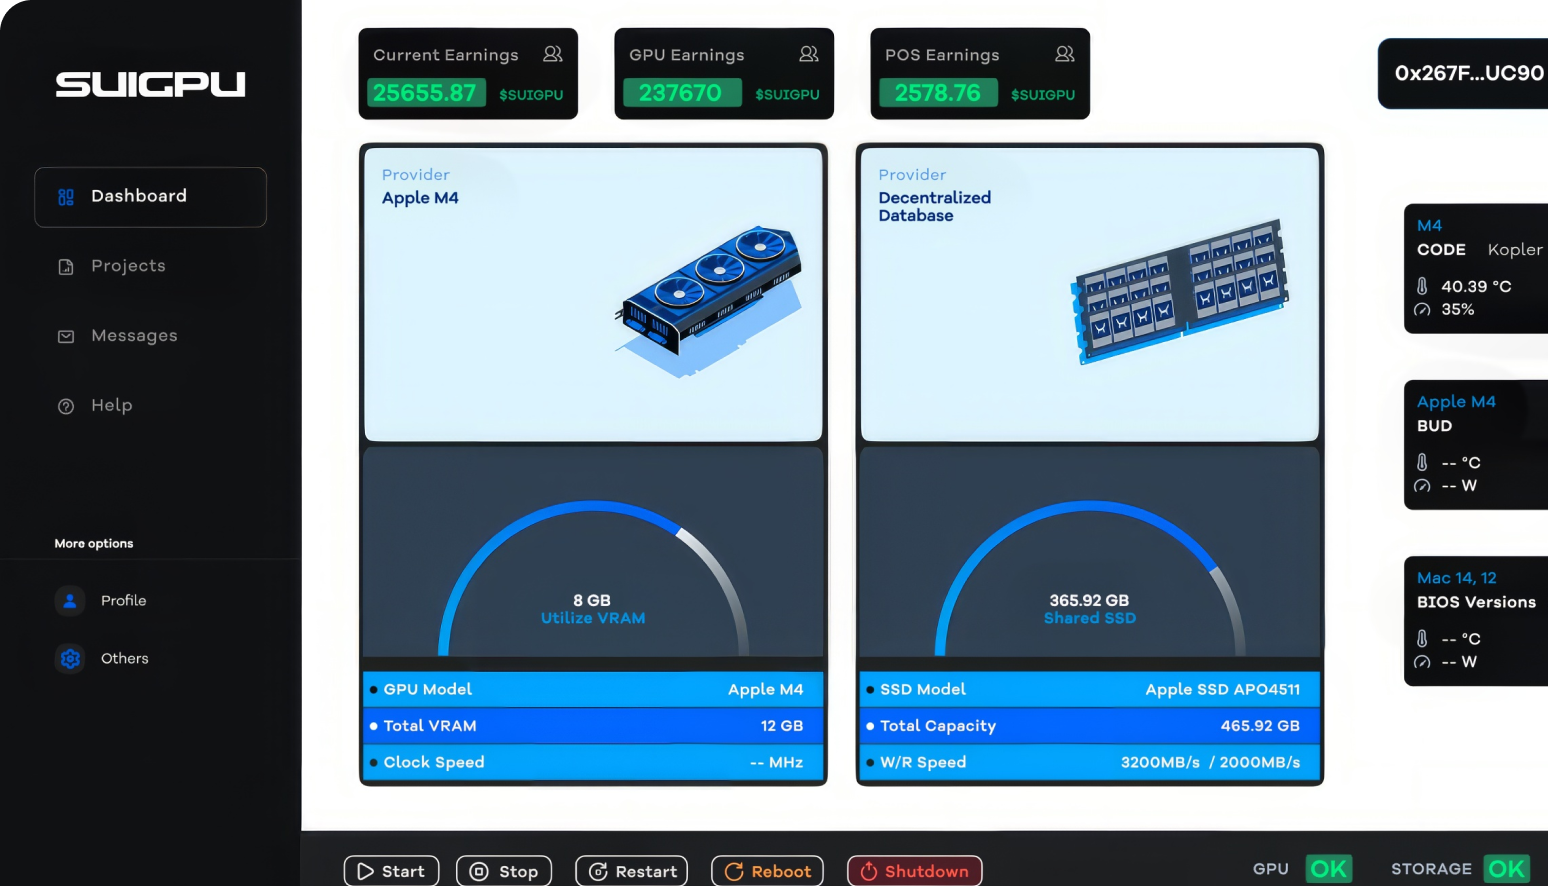Screen dimensions: 1548x886
Task: Select the Total Capacity row
Action: (1090, 726)
